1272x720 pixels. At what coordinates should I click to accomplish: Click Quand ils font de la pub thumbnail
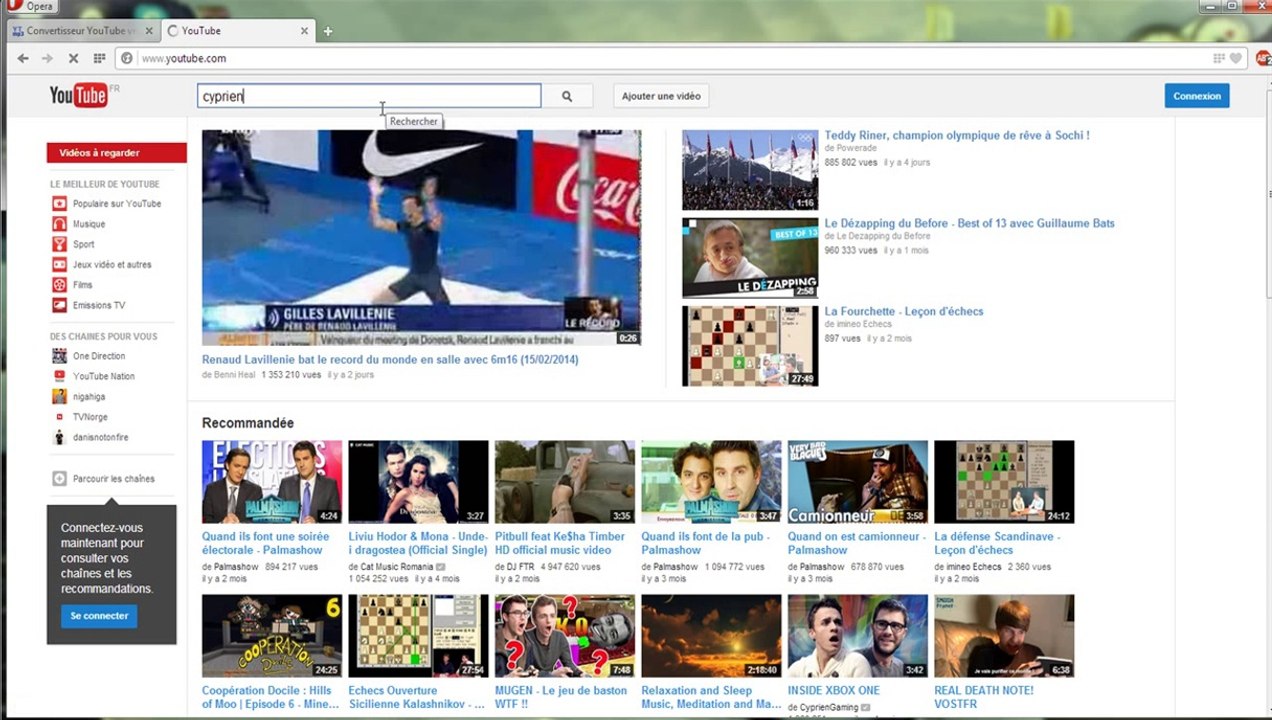711,482
